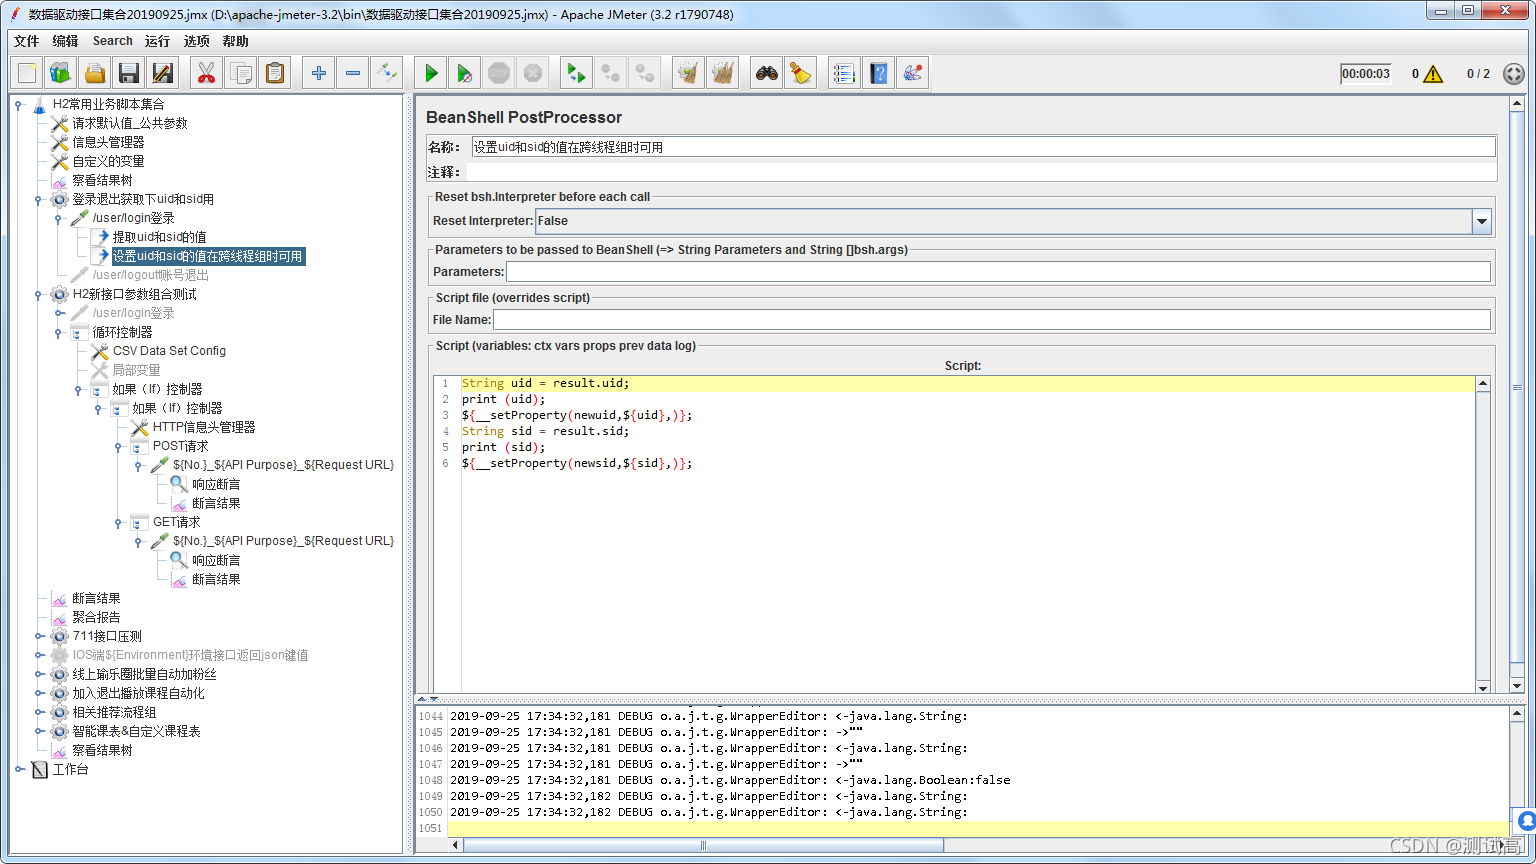
Task: Click the Toggle enable/disable toolbar icon
Action: (386, 73)
